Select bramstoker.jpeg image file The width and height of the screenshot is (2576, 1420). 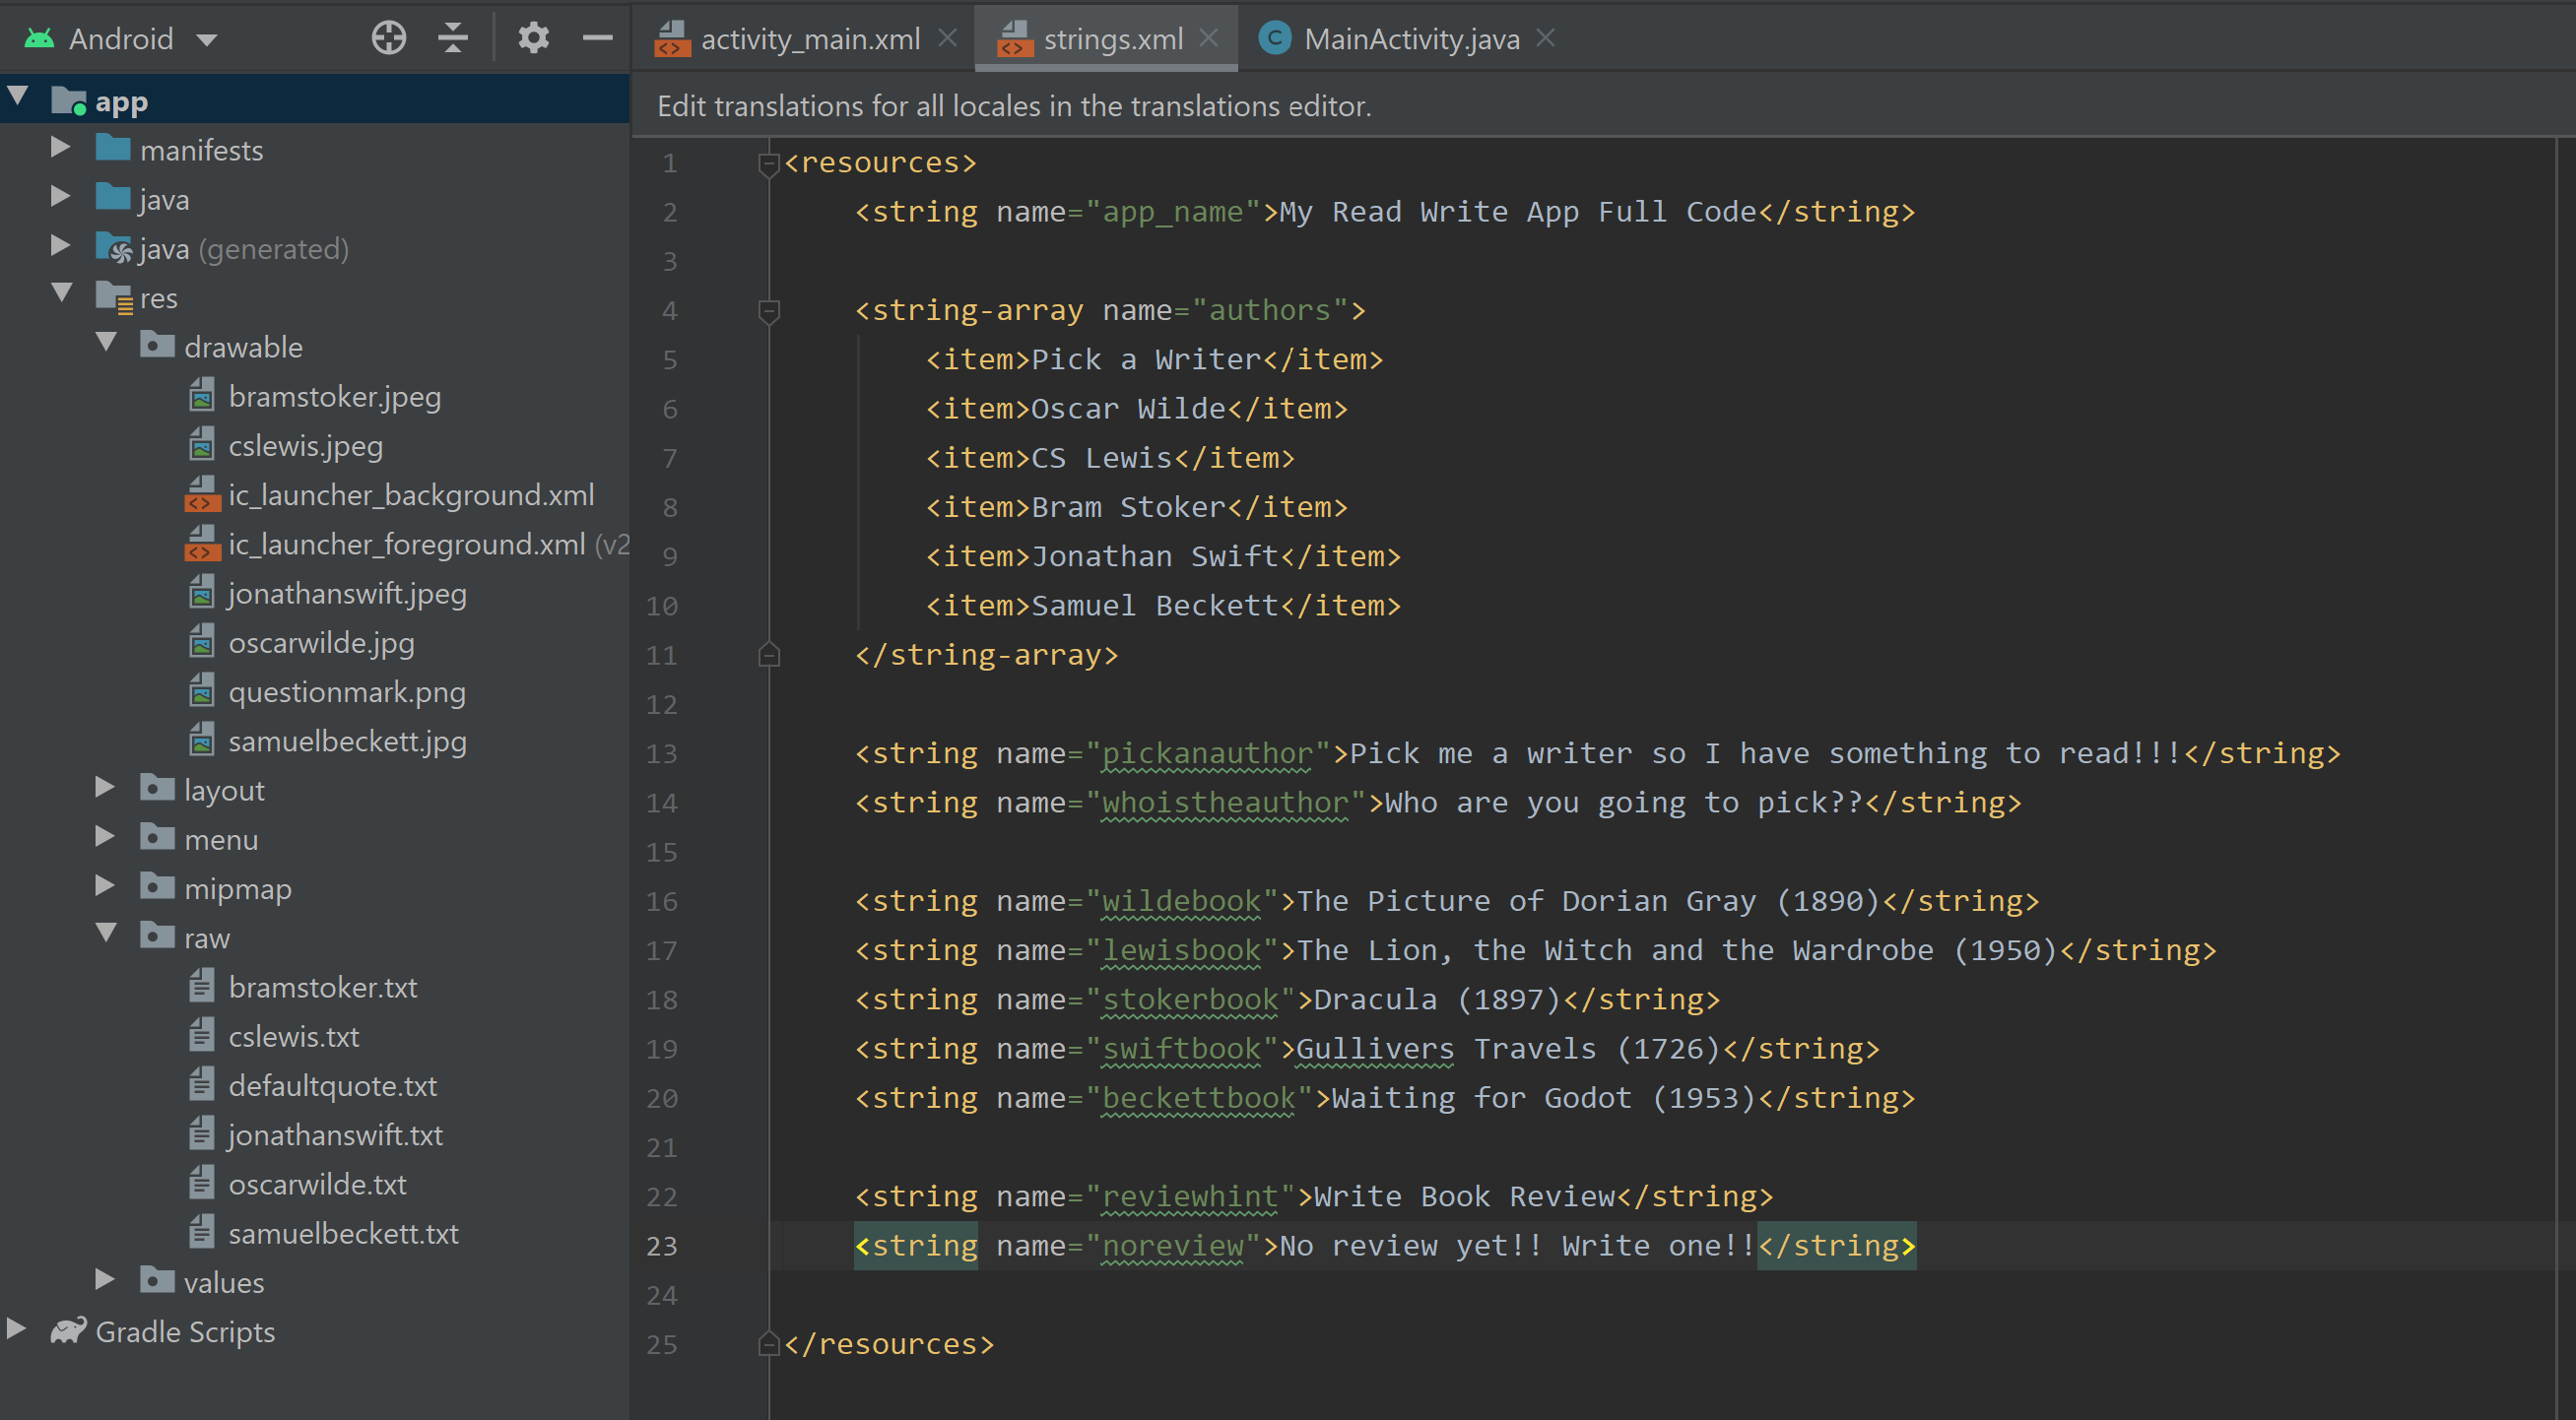tap(334, 397)
